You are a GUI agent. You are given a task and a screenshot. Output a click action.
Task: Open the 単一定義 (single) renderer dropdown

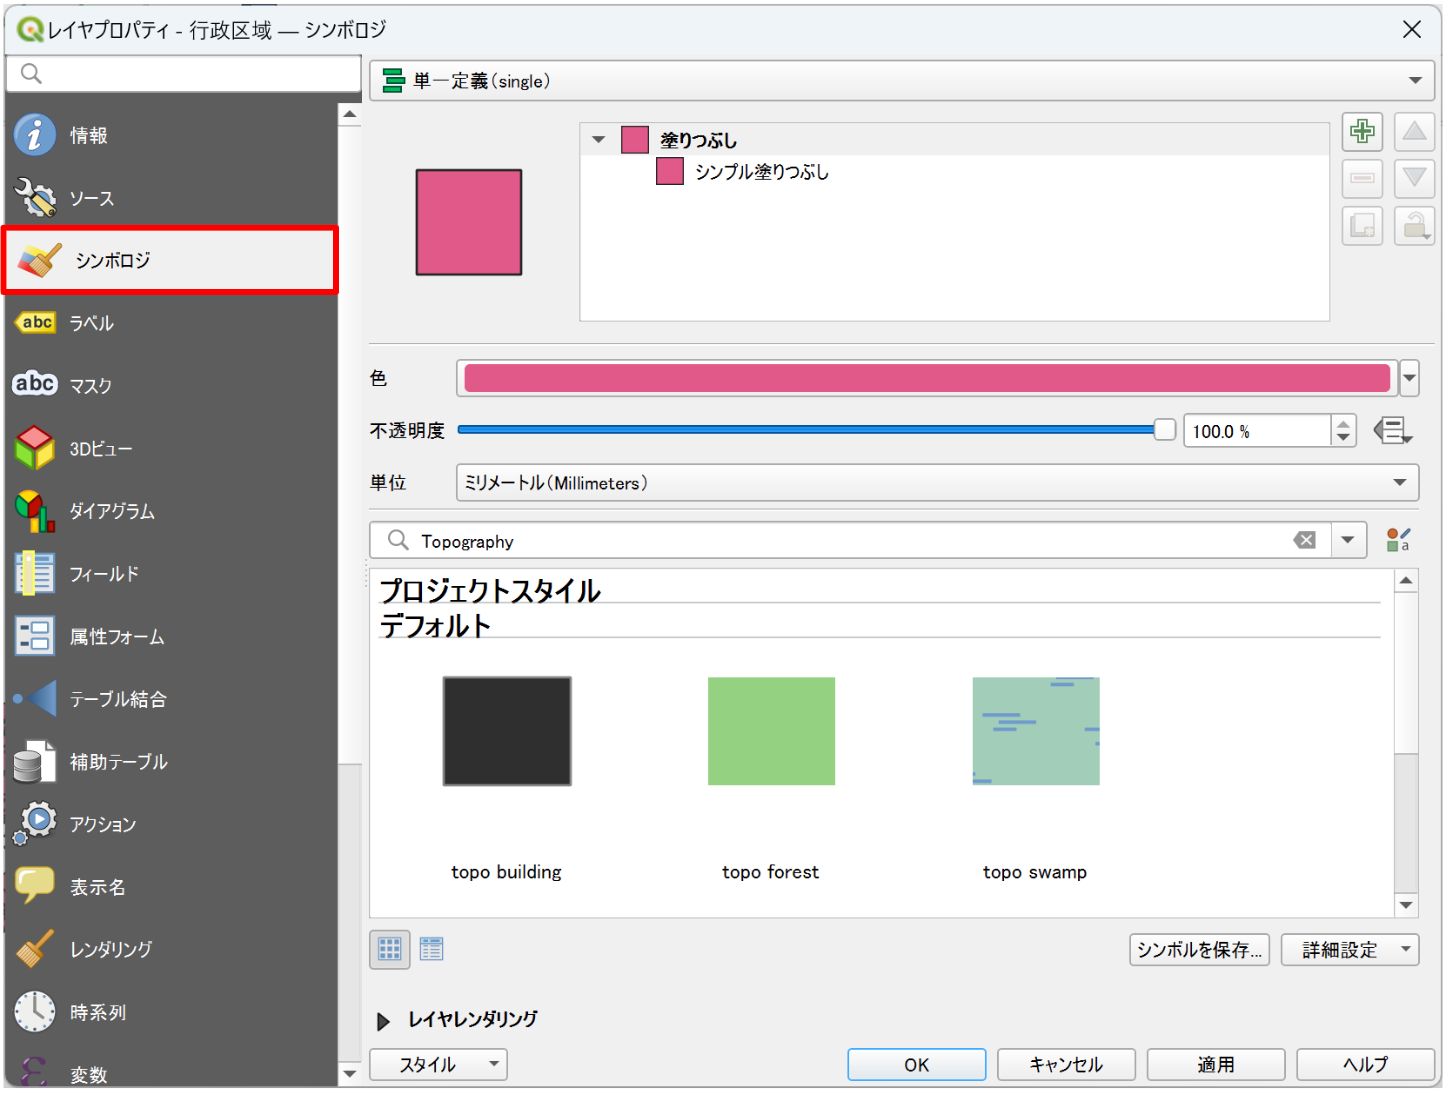click(x=902, y=81)
